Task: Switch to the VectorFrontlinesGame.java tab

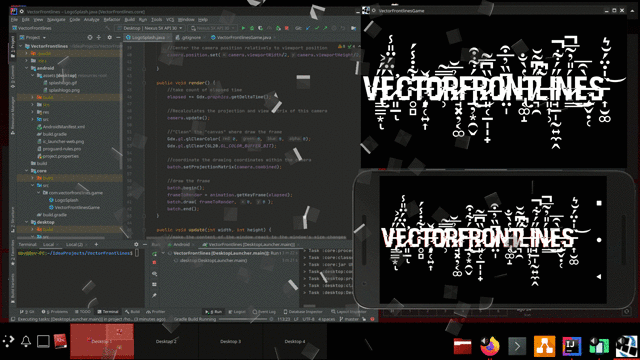Action: coord(244,38)
